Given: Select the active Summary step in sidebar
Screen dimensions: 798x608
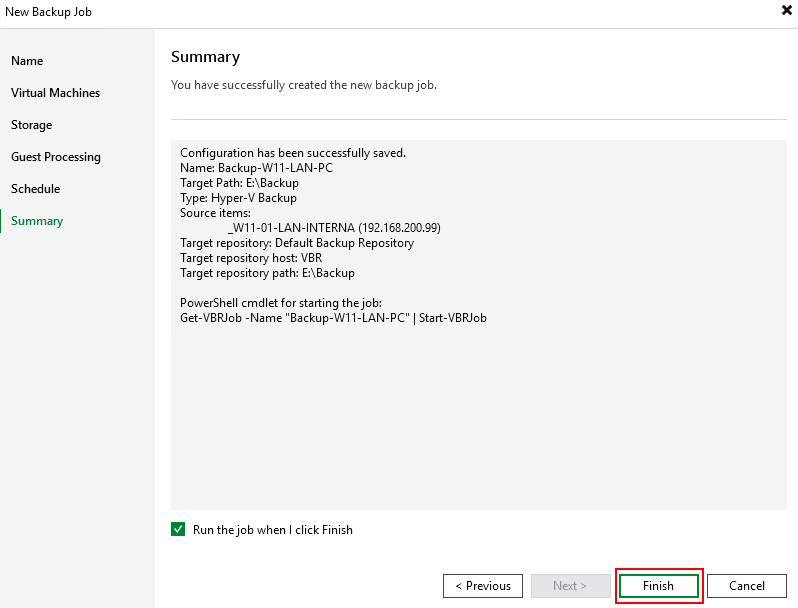Looking at the screenshot, I should pyautogui.click(x=37, y=221).
